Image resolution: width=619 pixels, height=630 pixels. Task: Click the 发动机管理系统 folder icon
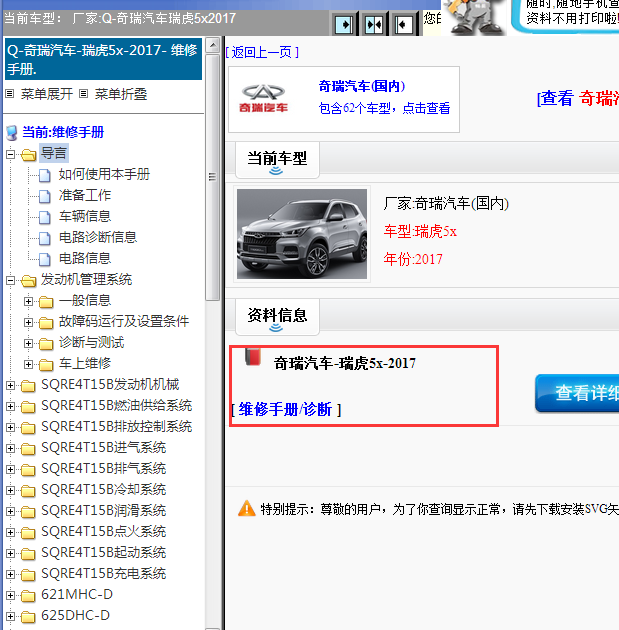click(x=29, y=280)
